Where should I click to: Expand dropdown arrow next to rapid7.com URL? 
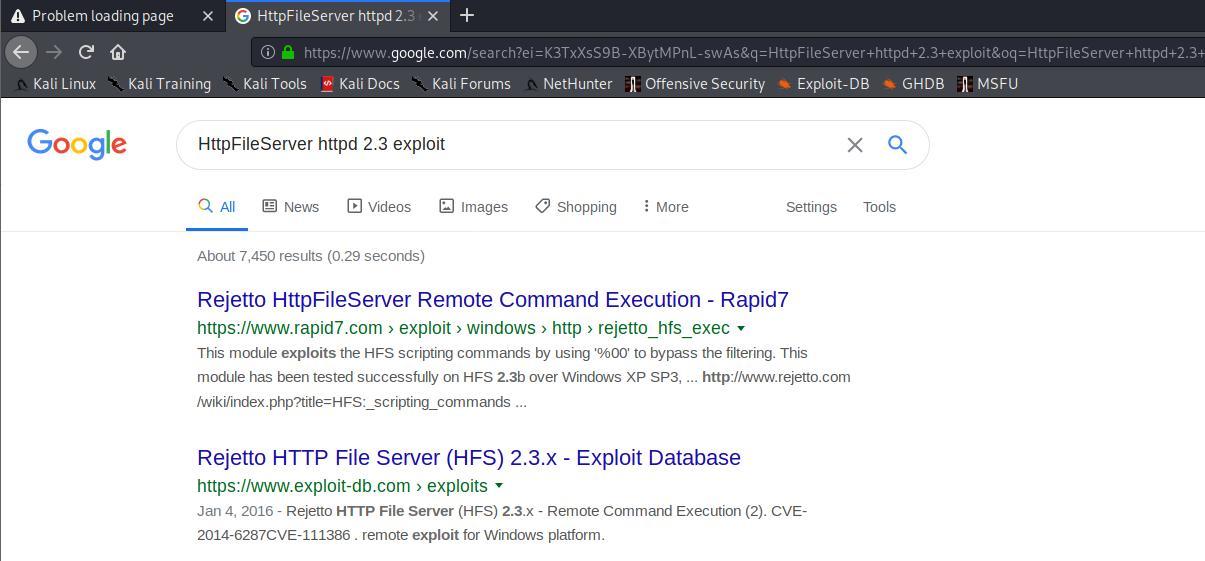741,328
